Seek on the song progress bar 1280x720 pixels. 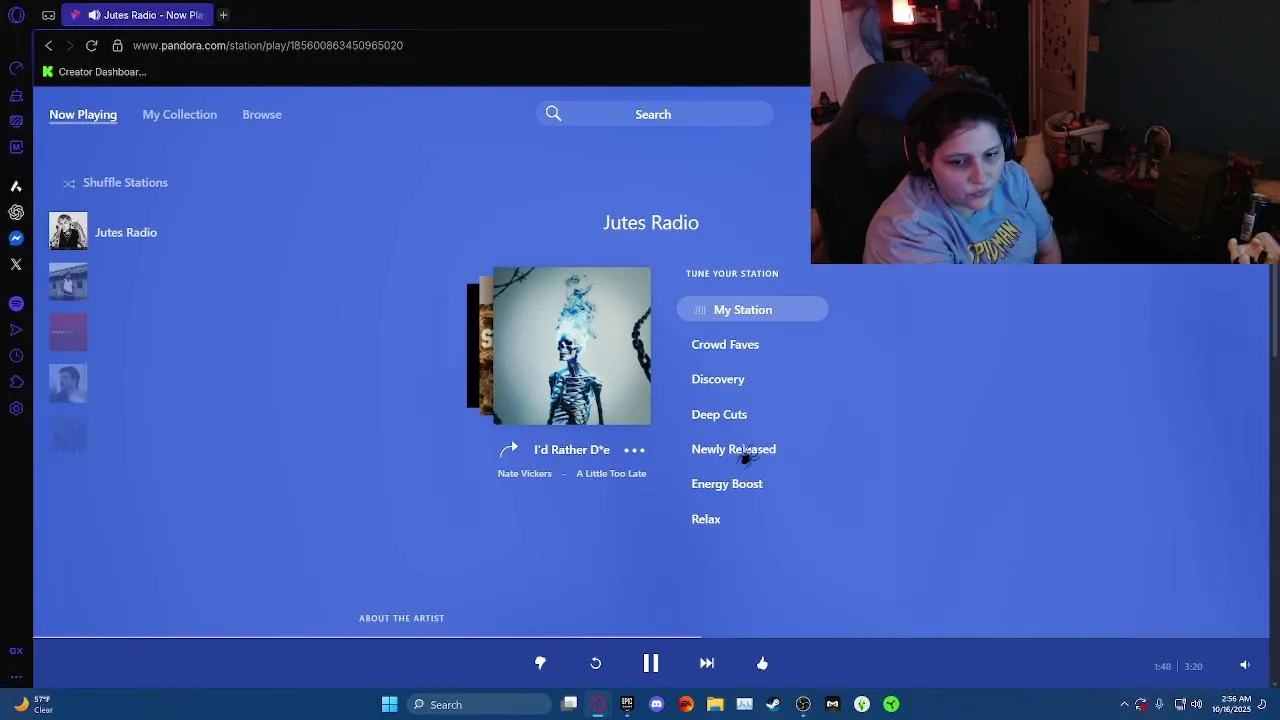(651, 637)
